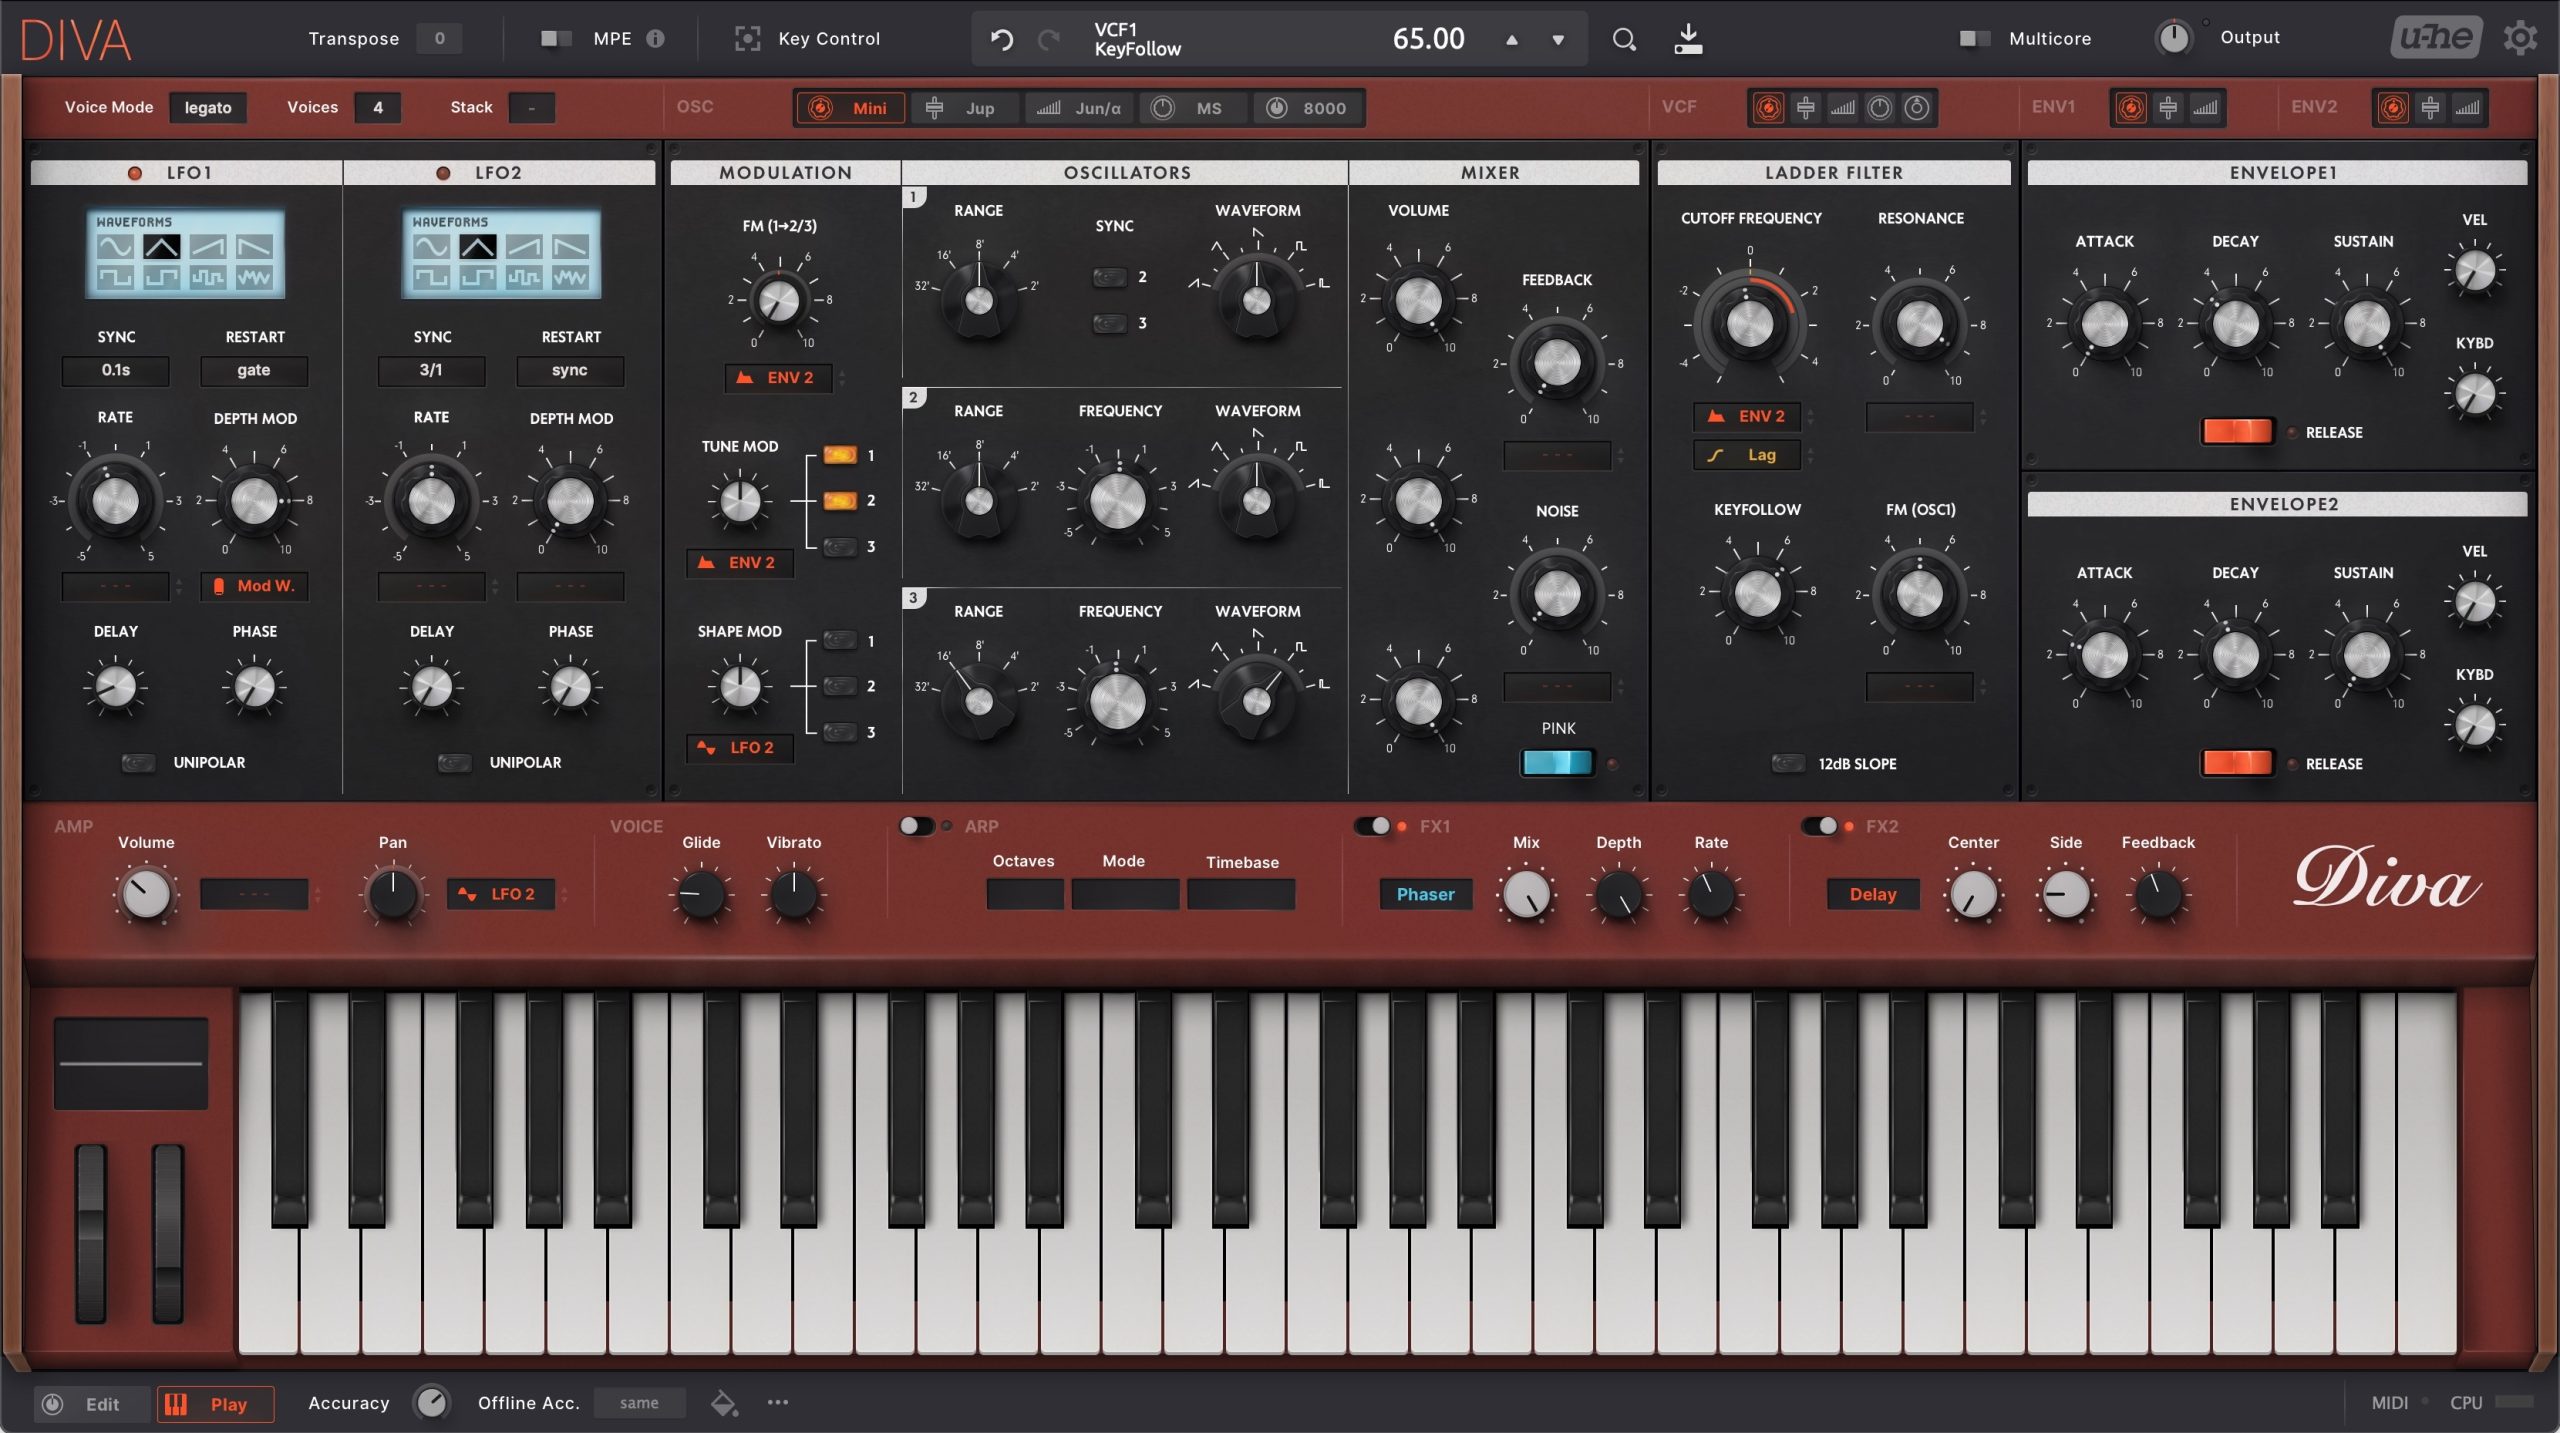2560x1433 pixels.
Task: Click the Play view button
Action: point(215,1404)
